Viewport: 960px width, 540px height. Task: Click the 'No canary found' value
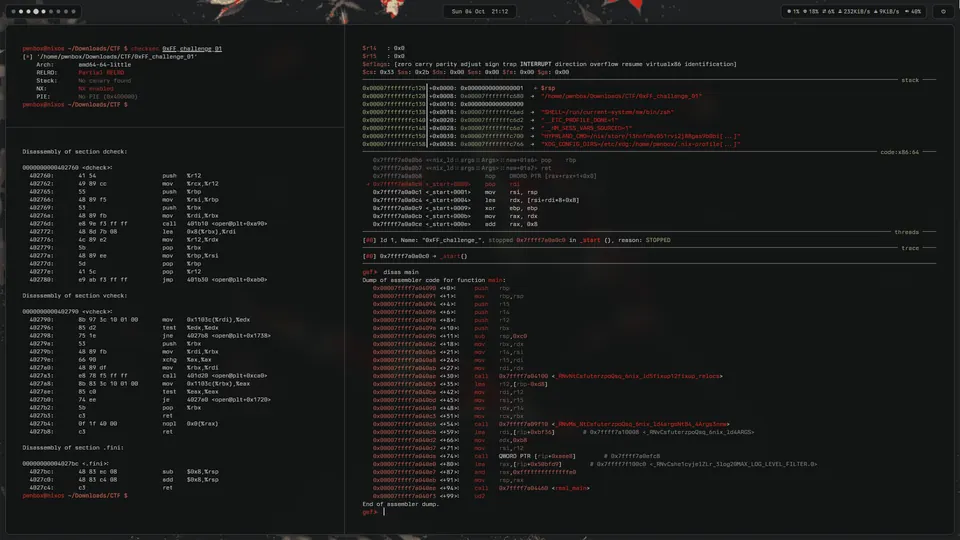[104, 80]
